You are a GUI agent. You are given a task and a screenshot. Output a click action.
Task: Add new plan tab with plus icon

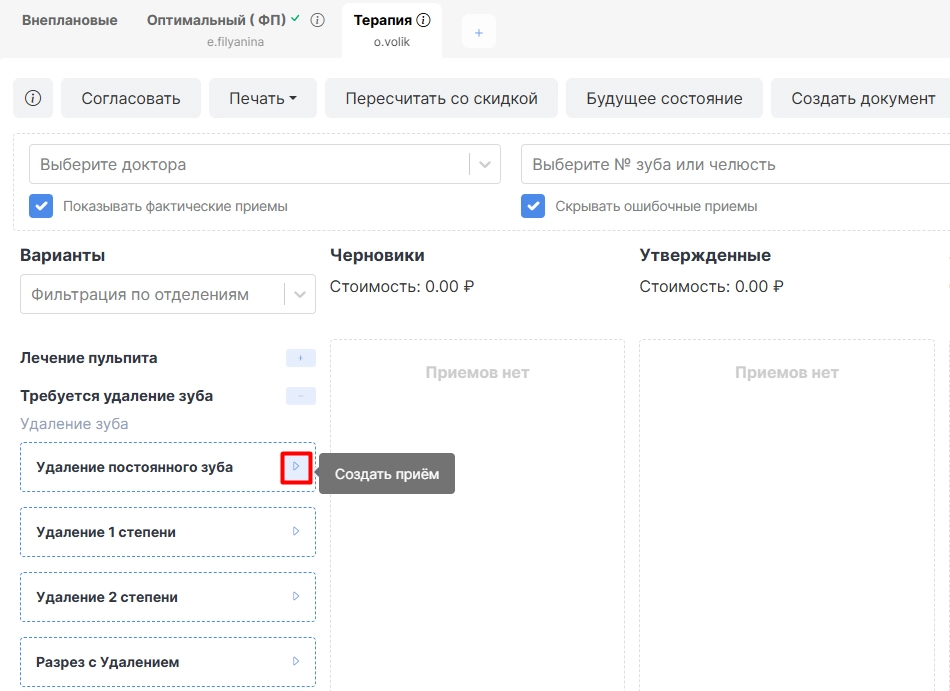(x=479, y=32)
